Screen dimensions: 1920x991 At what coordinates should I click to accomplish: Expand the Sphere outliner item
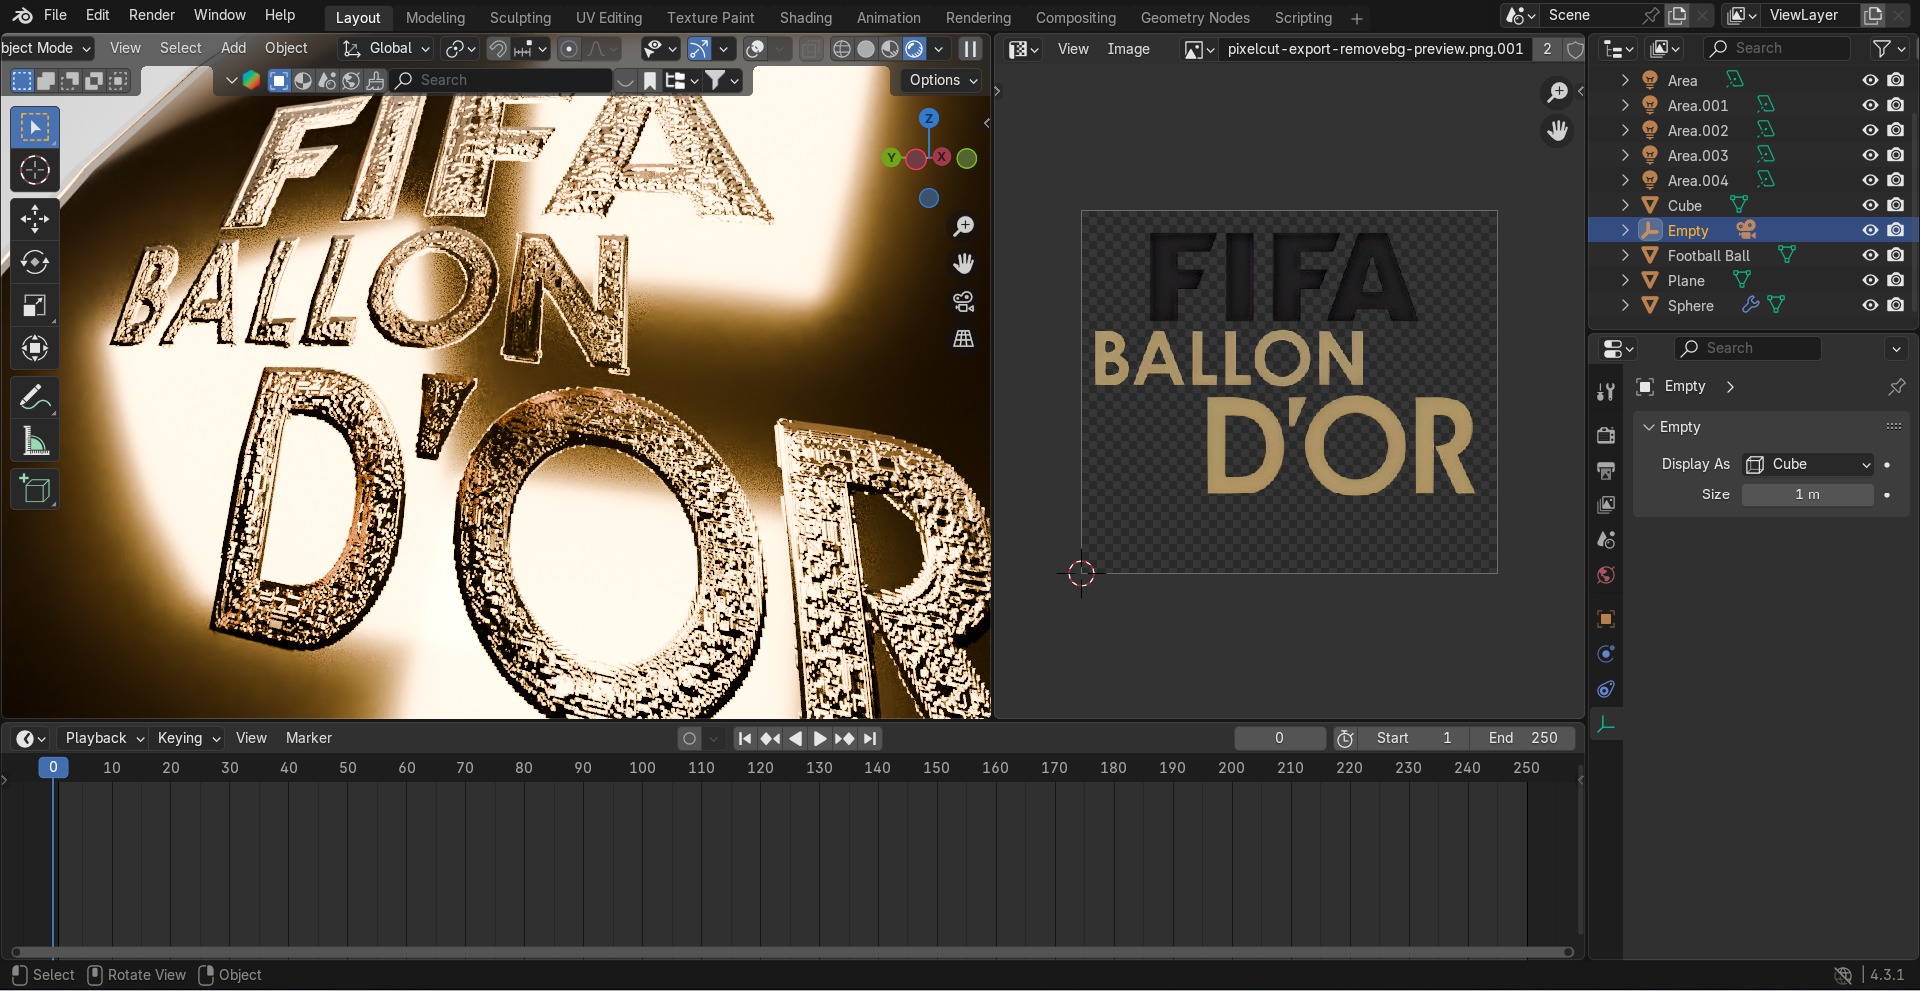pyautogui.click(x=1625, y=305)
